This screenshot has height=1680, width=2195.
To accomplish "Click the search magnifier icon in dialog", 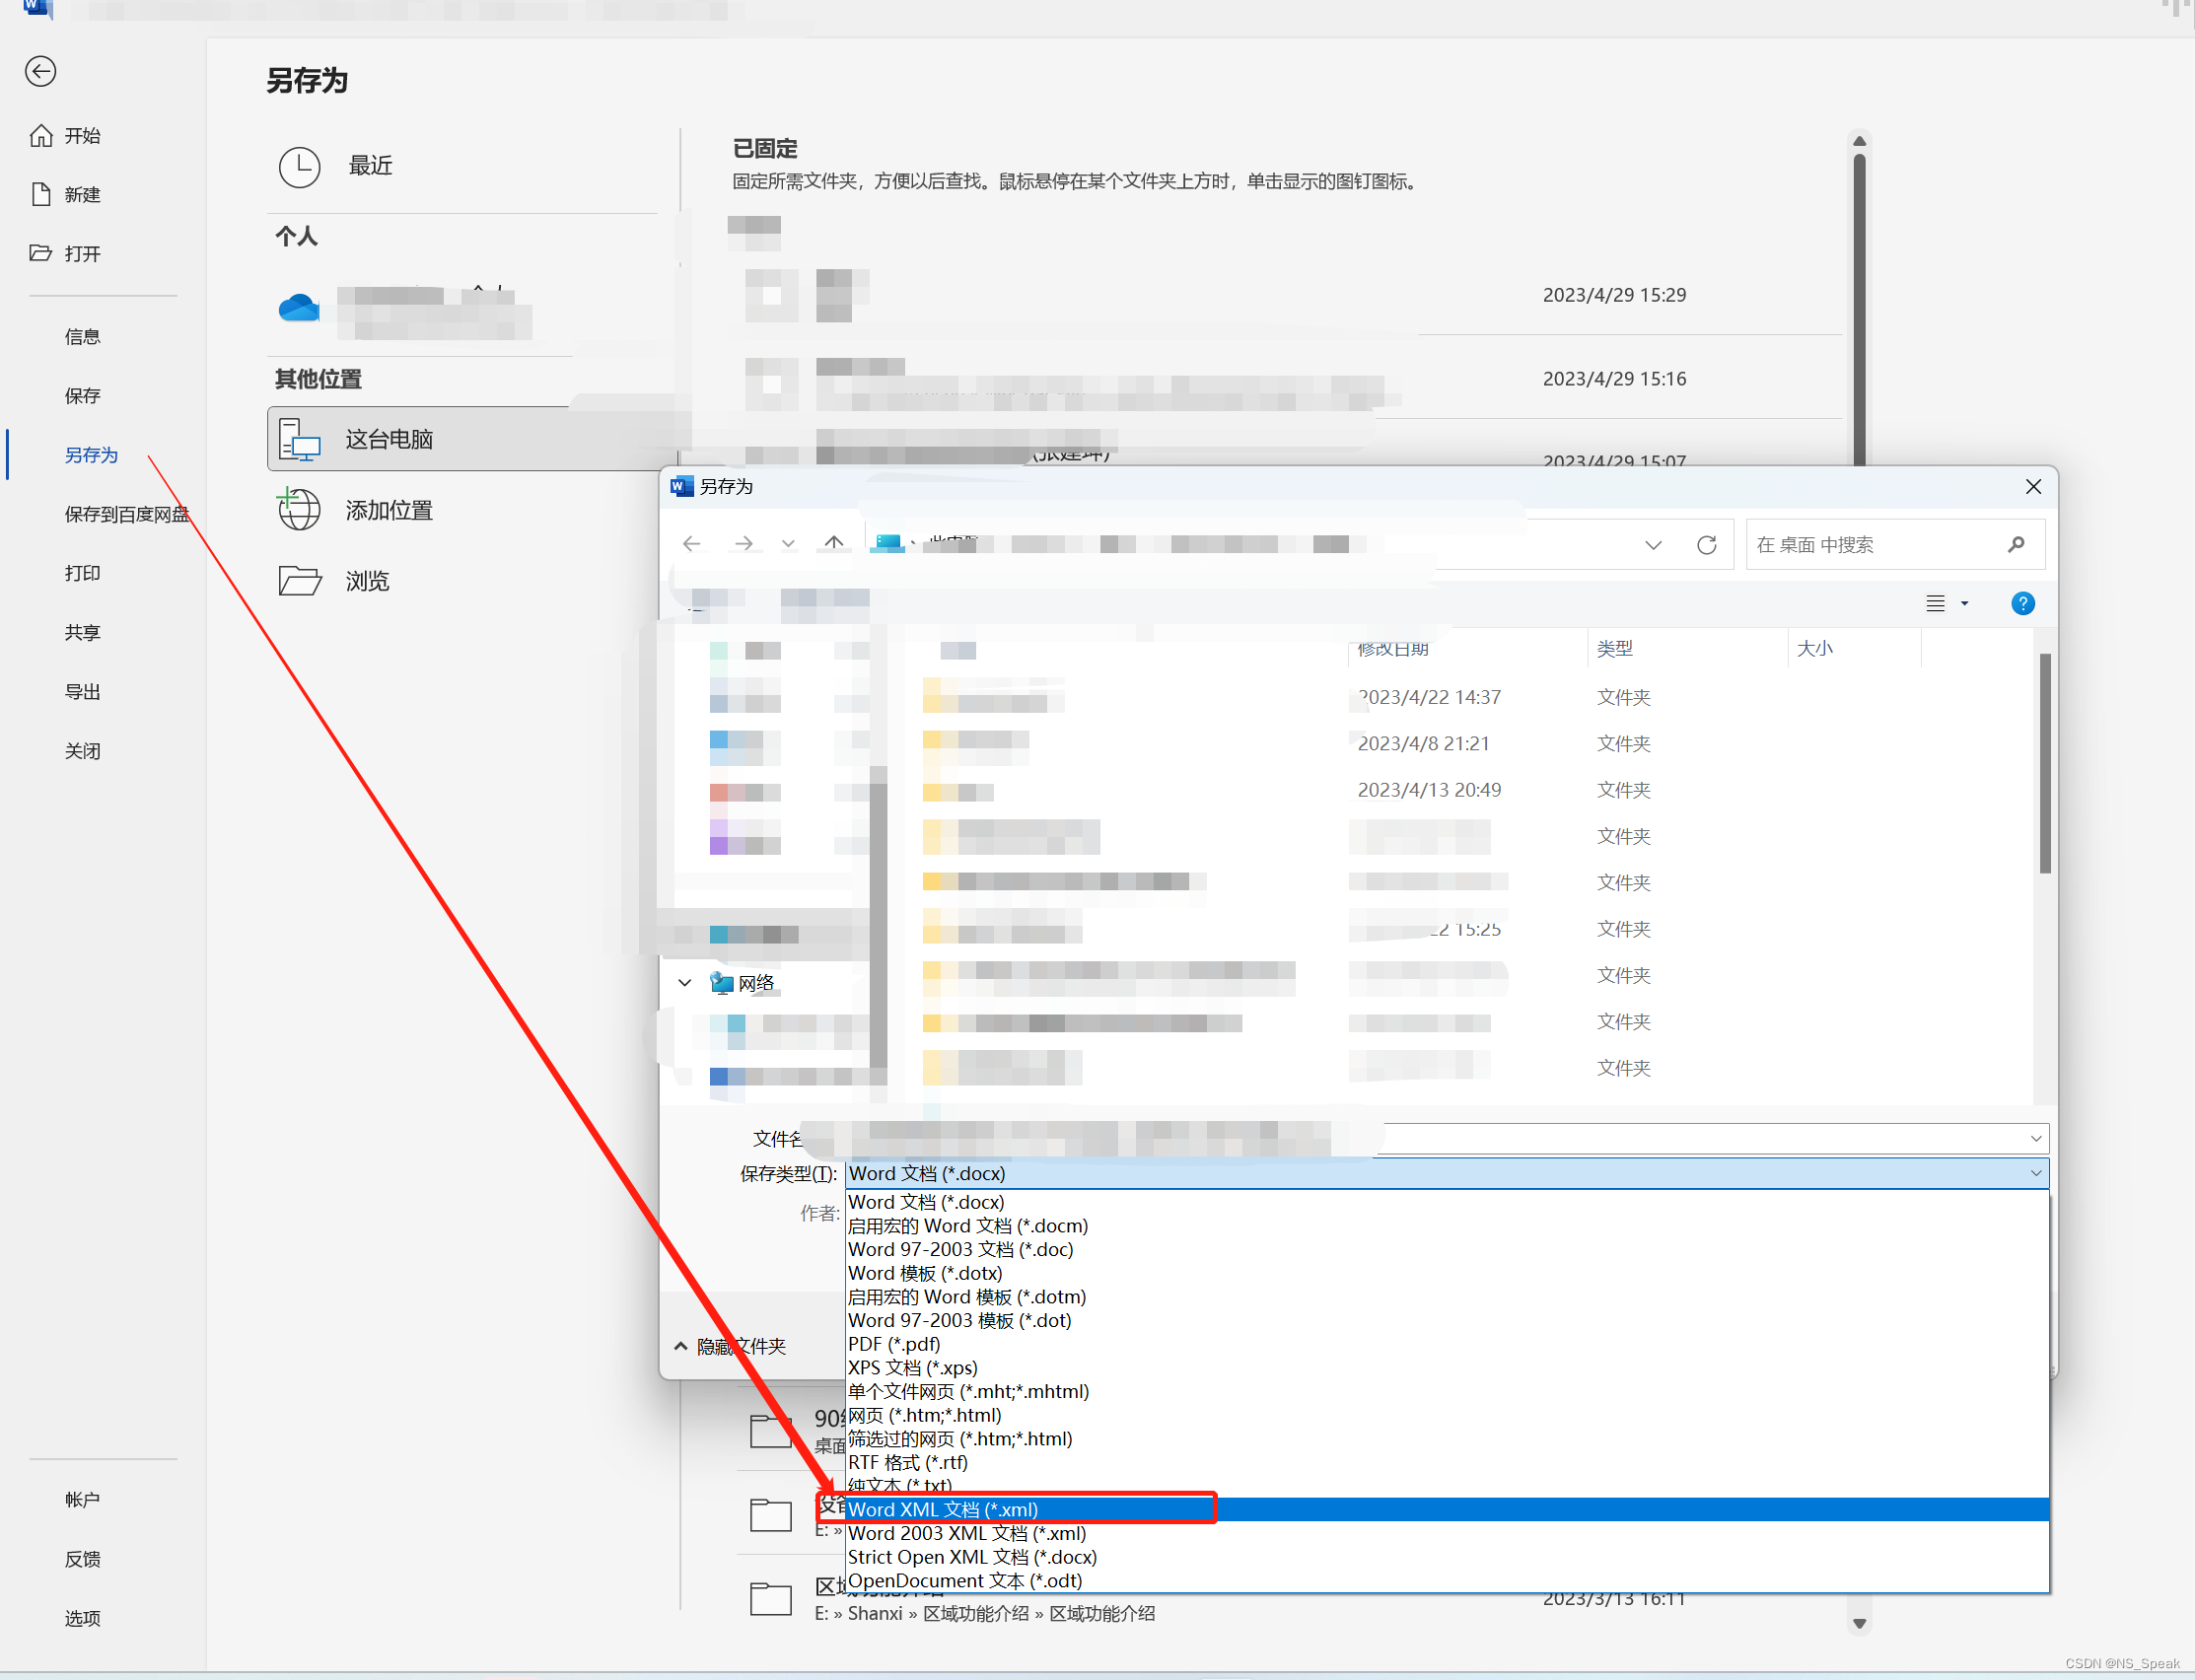I will click(2016, 545).
